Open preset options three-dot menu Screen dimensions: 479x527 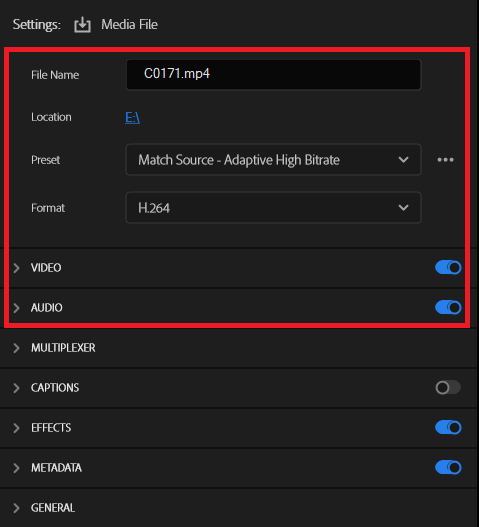445,160
